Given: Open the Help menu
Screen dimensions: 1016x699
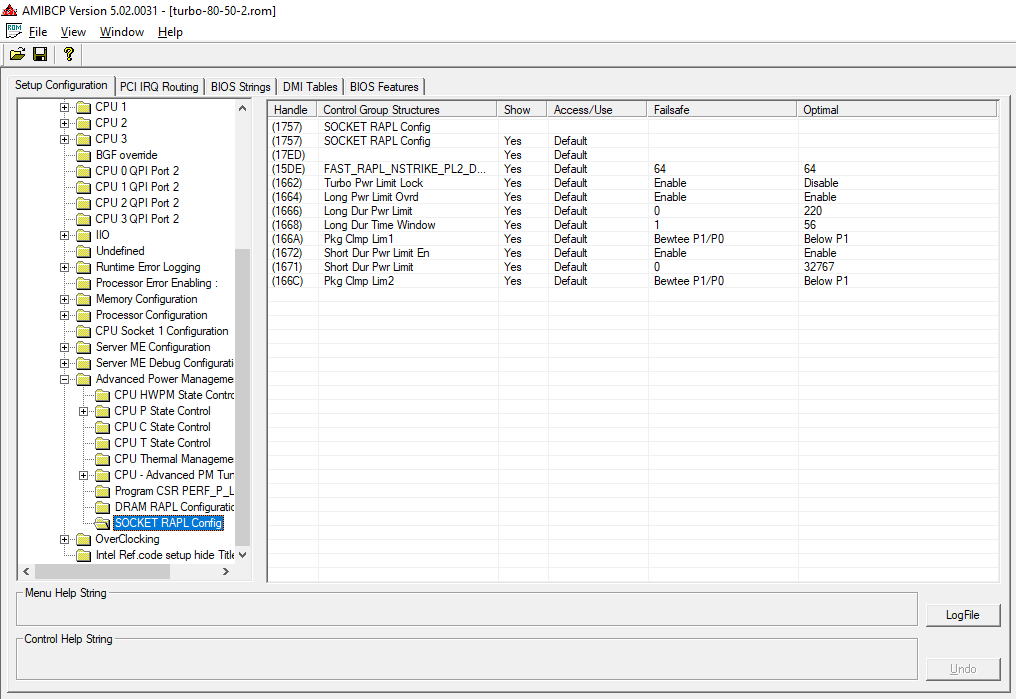Looking at the screenshot, I should click(170, 32).
